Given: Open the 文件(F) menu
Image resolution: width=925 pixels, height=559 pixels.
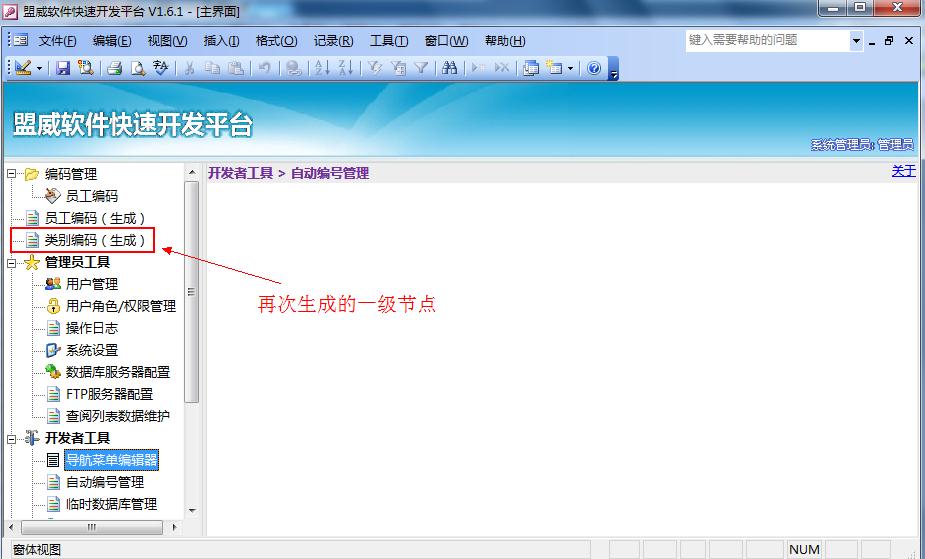Looking at the screenshot, I should pyautogui.click(x=57, y=41).
